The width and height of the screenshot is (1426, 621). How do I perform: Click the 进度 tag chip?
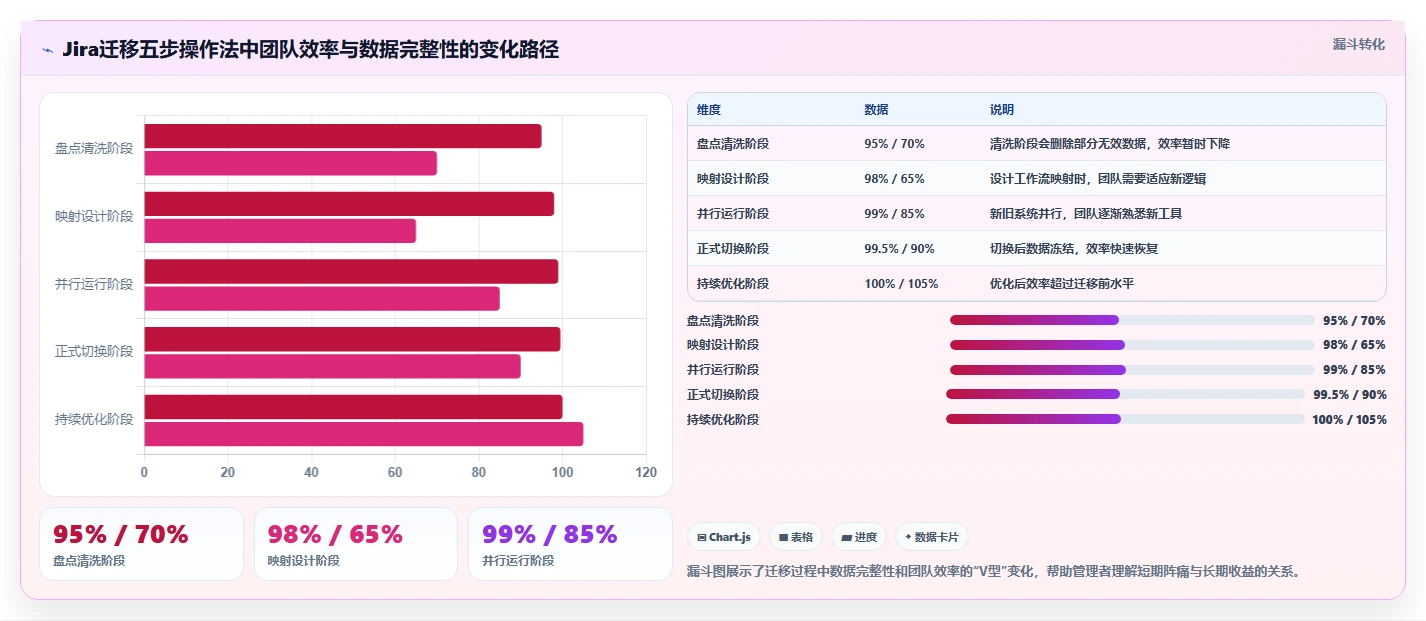tap(859, 537)
